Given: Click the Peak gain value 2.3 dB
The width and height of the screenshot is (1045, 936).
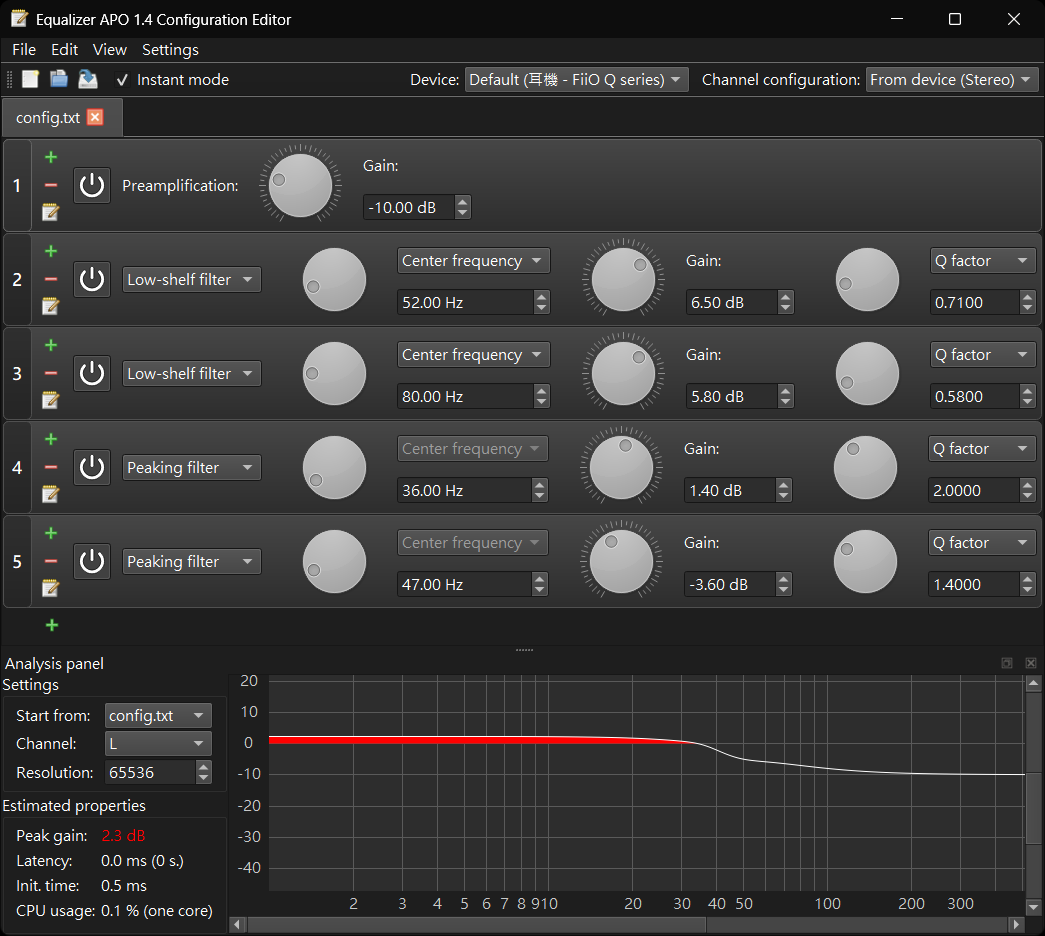Looking at the screenshot, I should 123,835.
